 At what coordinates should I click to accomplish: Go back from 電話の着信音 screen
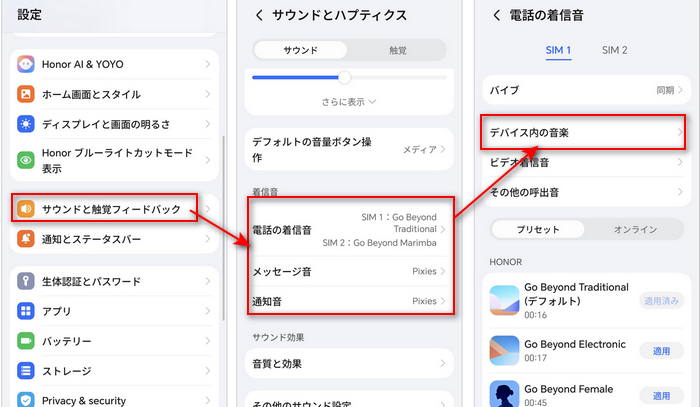(496, 15)
